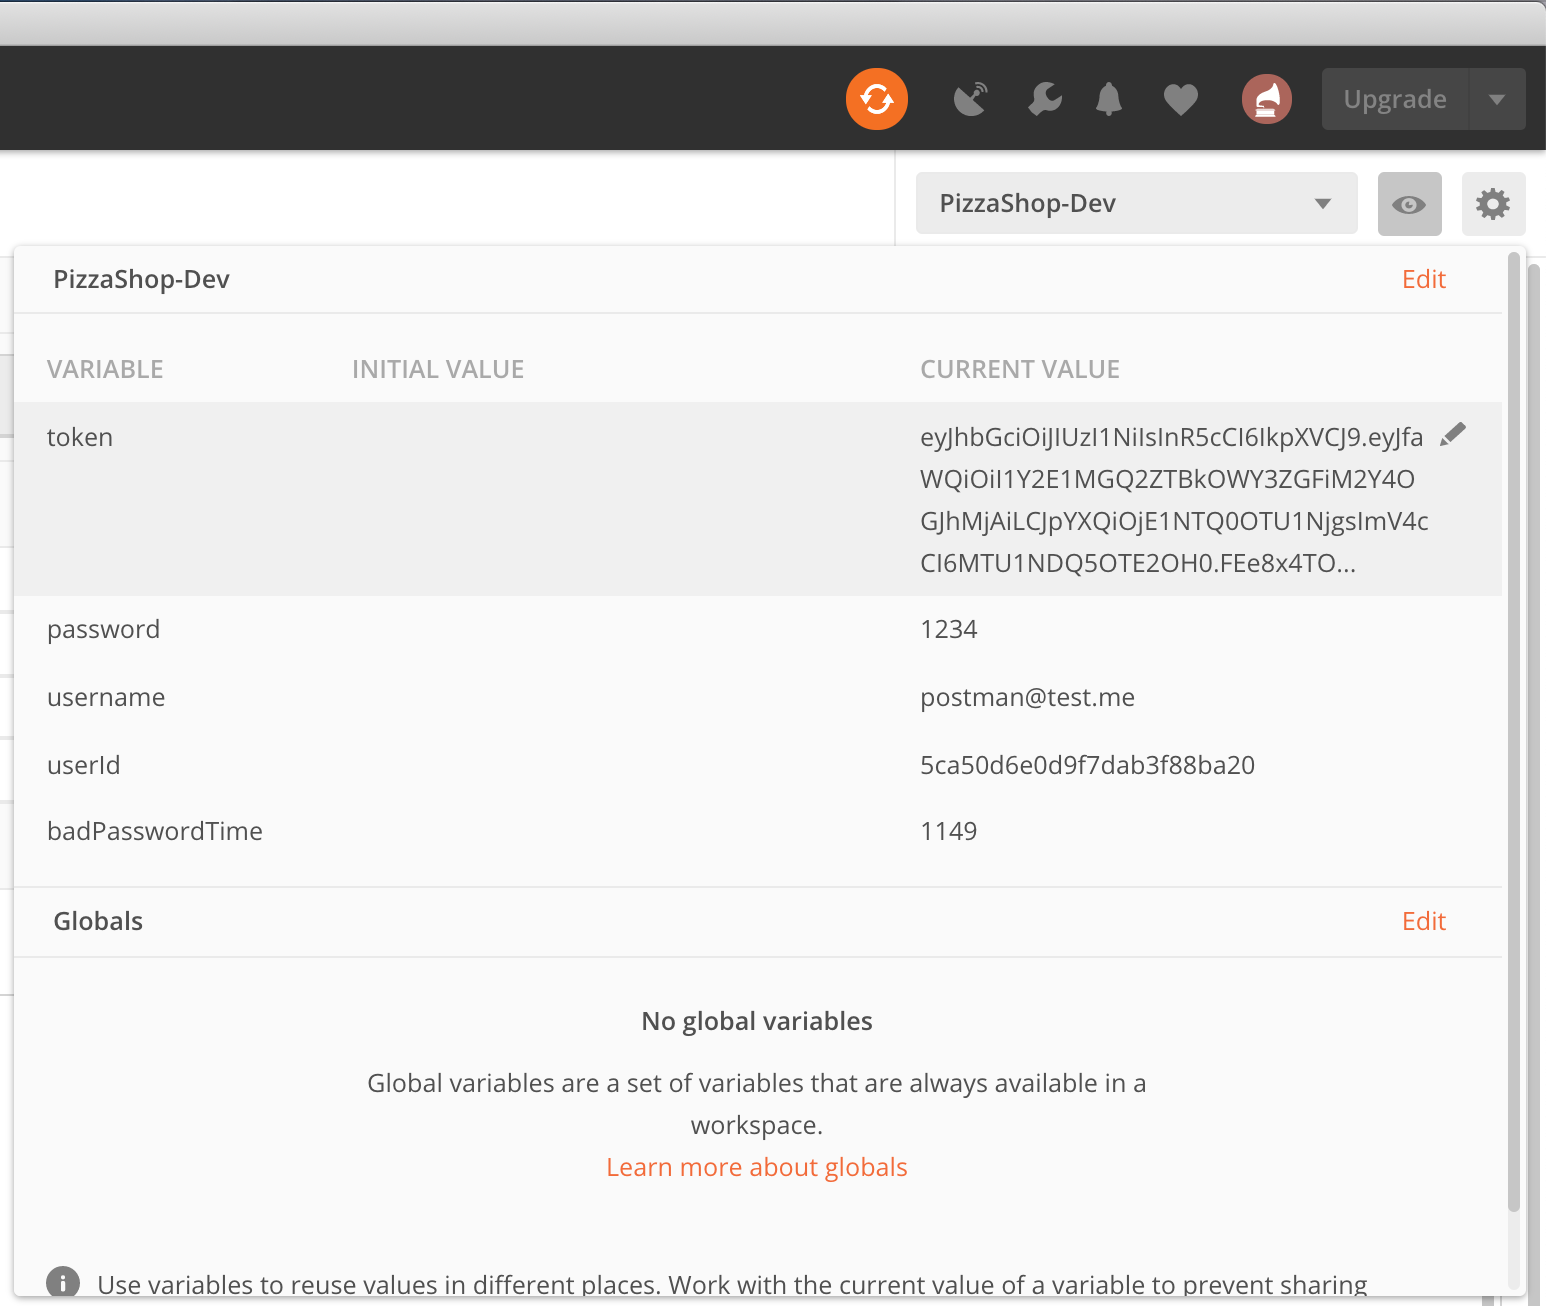1546x1306 pixels.
Task: Click the panel's vertical scrollbar
Action: tap(1514, 730)
